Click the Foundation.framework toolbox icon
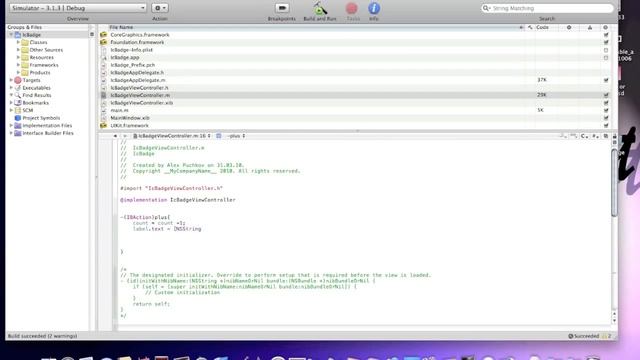Image resolution: width=640 pixels, height=360 pixels. (104, 42)
